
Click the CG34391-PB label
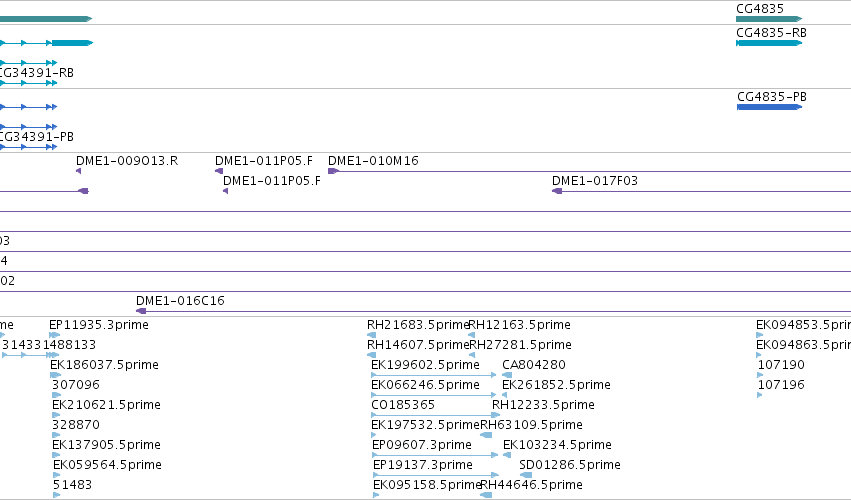click(x=36, y=137)
